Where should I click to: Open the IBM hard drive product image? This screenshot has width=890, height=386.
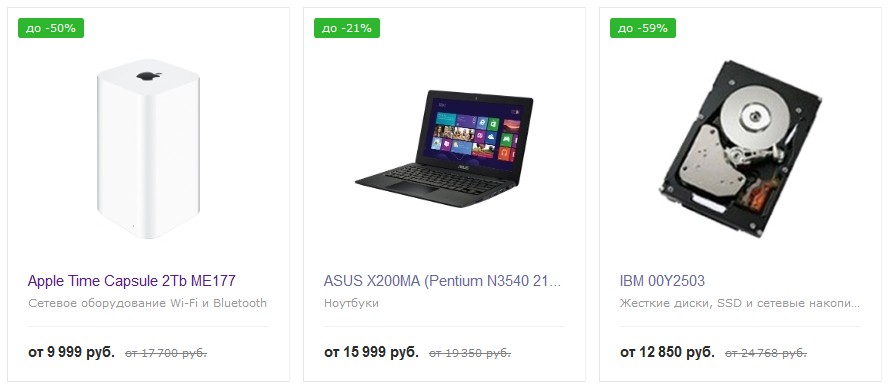coord(740,150)
